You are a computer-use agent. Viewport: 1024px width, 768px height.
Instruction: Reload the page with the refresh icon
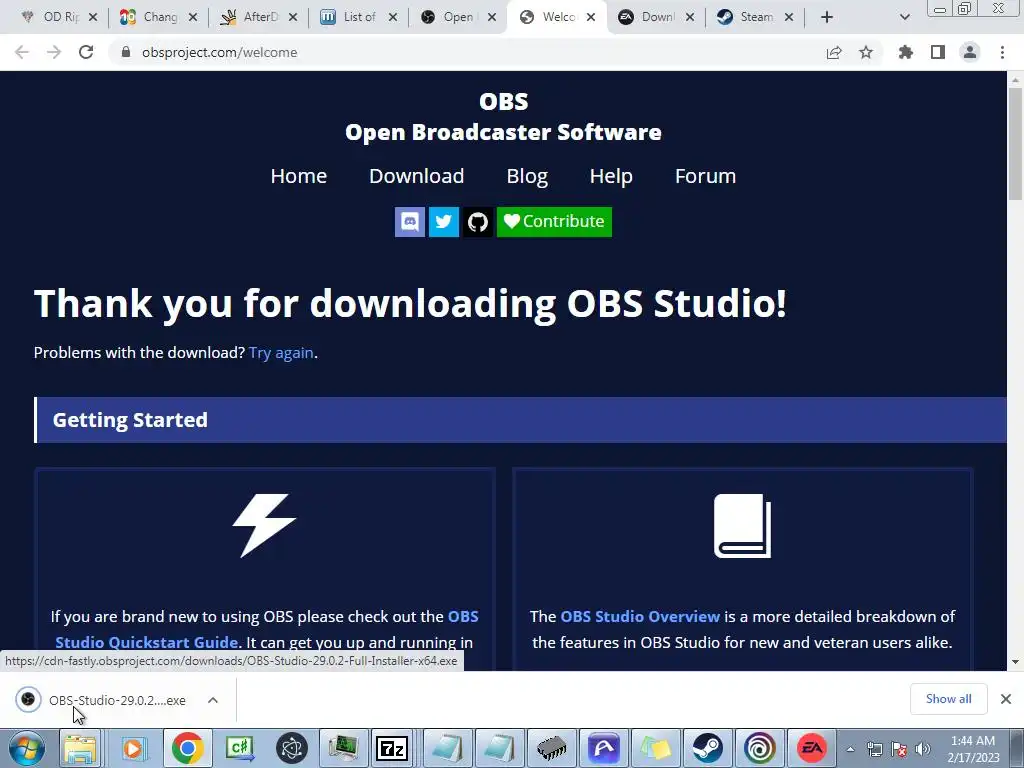pos(86,52)
